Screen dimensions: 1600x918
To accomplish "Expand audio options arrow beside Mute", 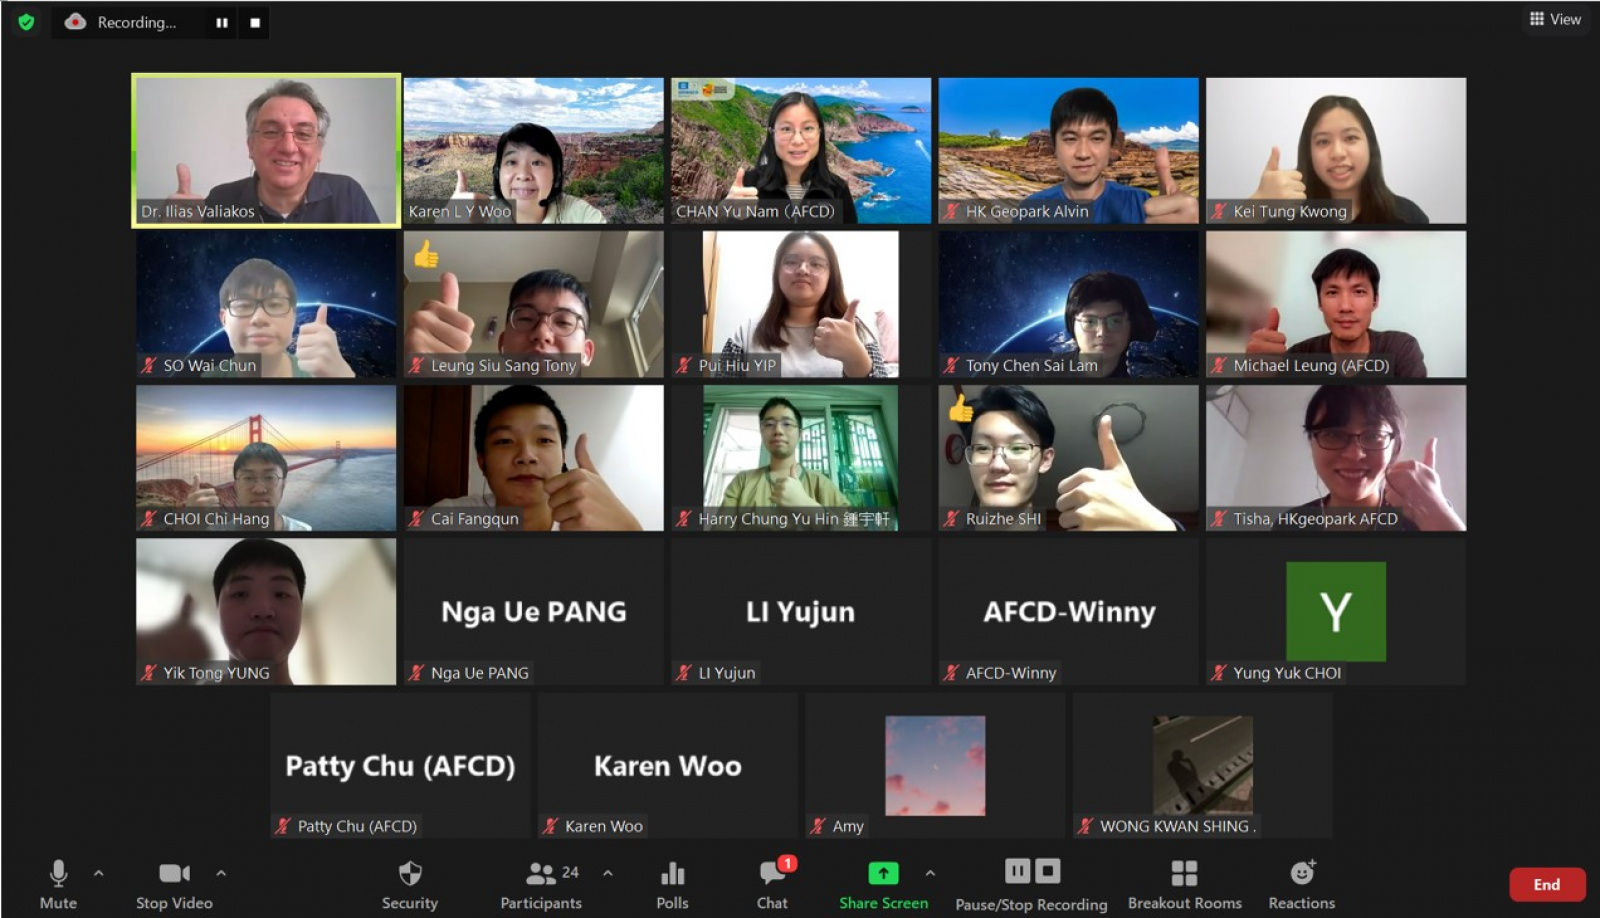I will click(98, 873).
